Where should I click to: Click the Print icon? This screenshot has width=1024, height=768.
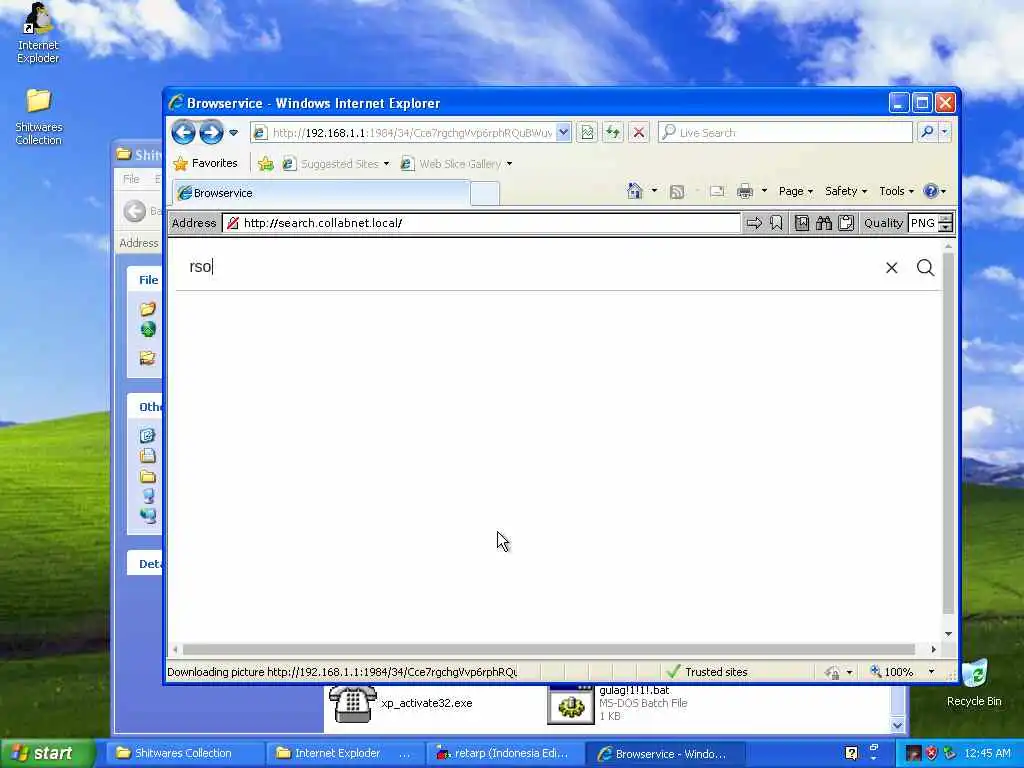(x=745, y=191)
